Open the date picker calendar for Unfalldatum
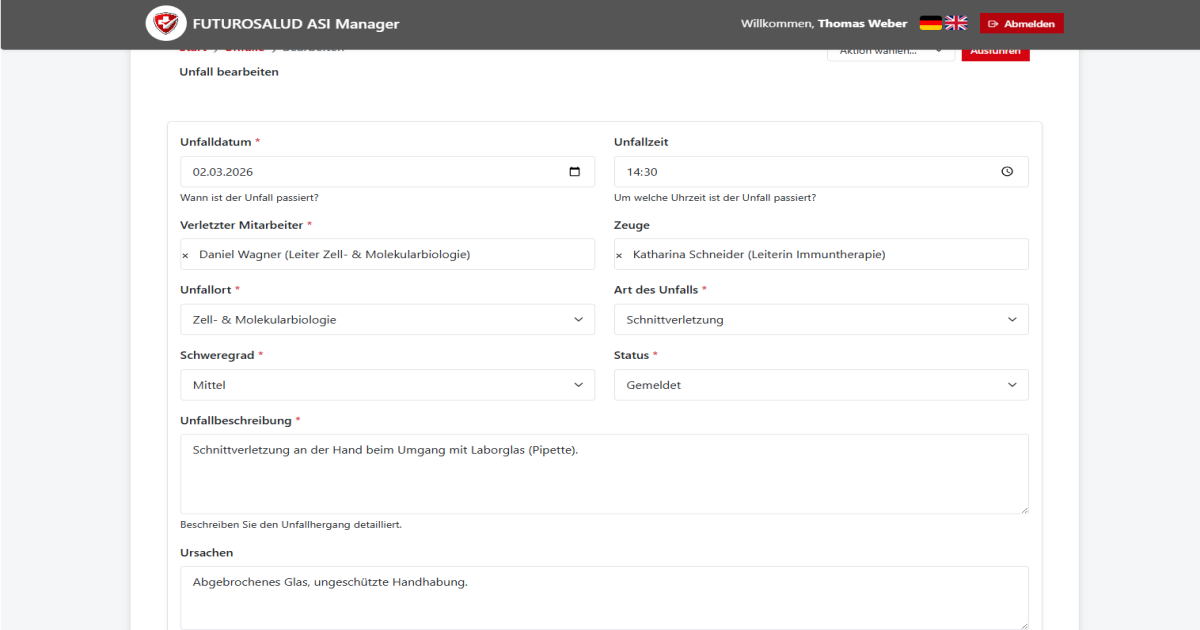 [575, 171]
